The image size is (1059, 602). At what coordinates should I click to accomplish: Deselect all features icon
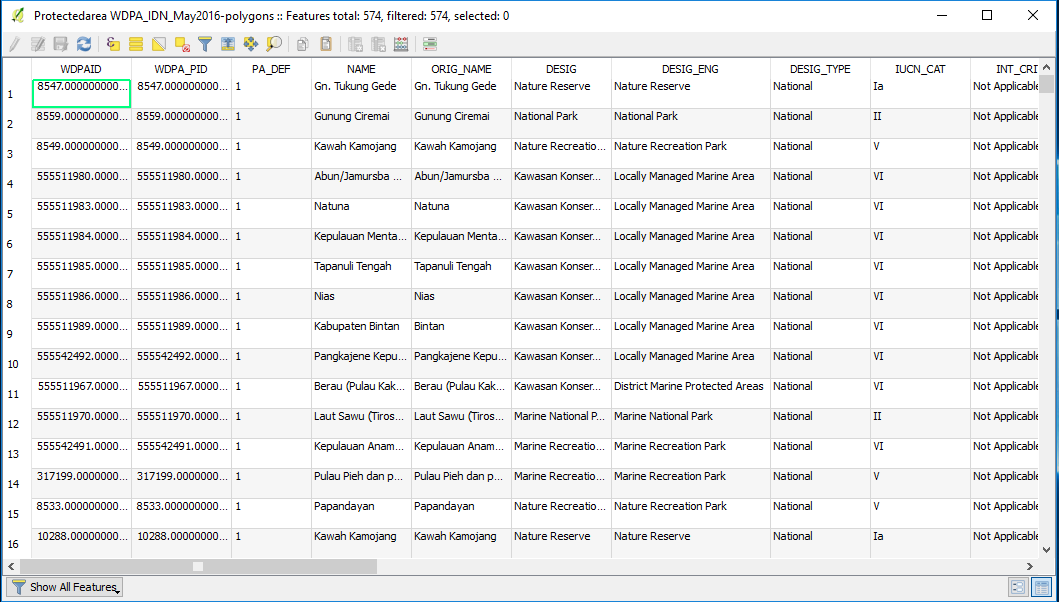182,45
